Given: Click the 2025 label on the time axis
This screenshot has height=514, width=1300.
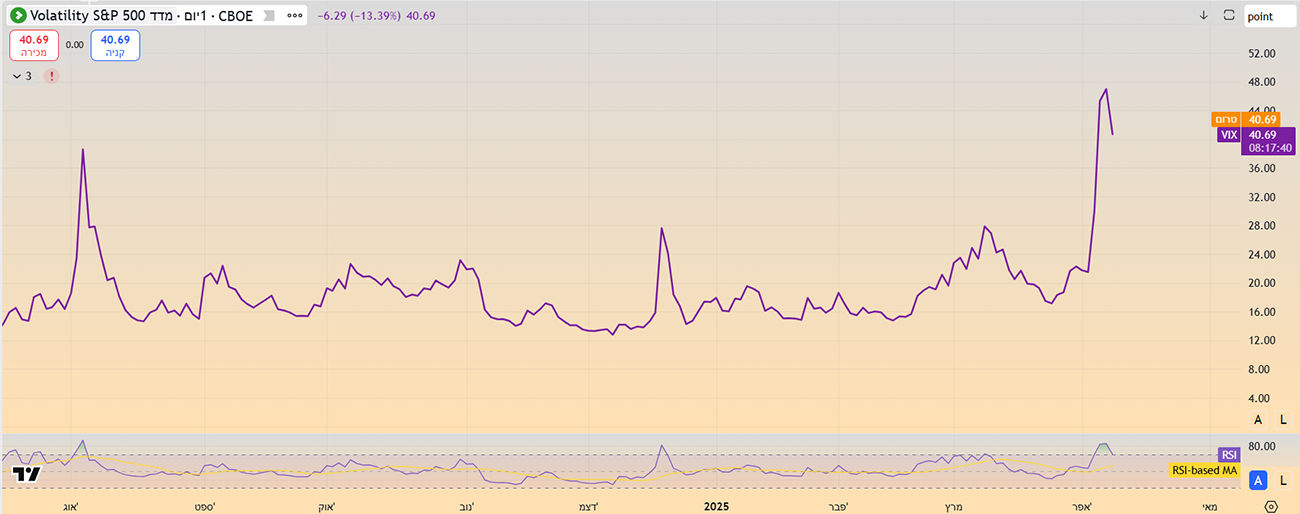Looking at the screenshot, I should (x=715, y=507).
